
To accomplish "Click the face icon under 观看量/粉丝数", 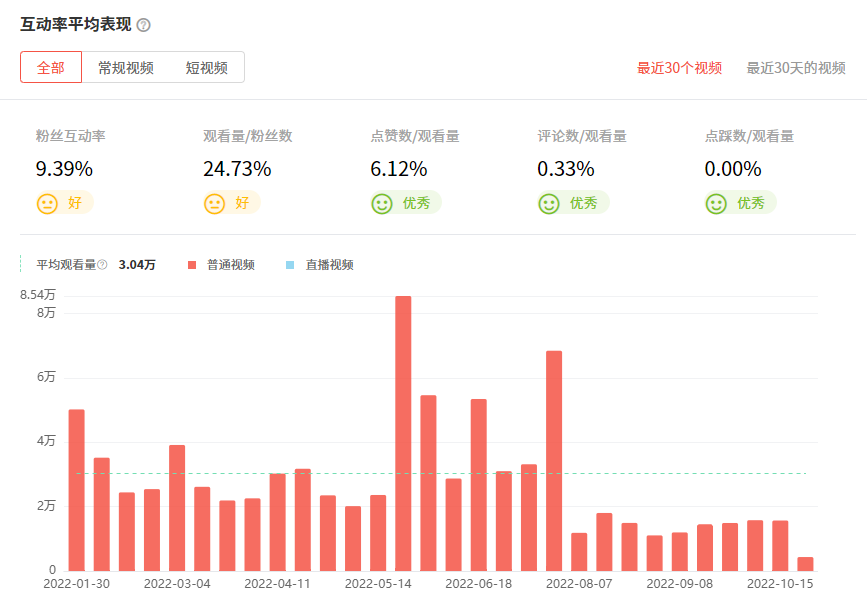I will click(215, 203).
